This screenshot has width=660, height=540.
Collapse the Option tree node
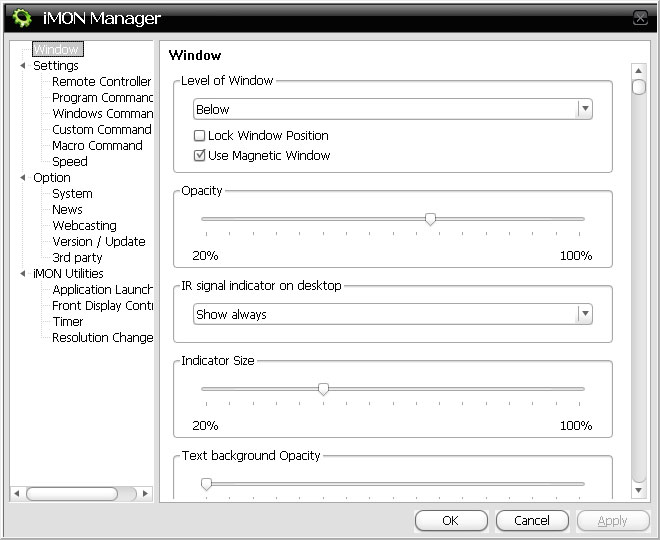pos(23,178)
